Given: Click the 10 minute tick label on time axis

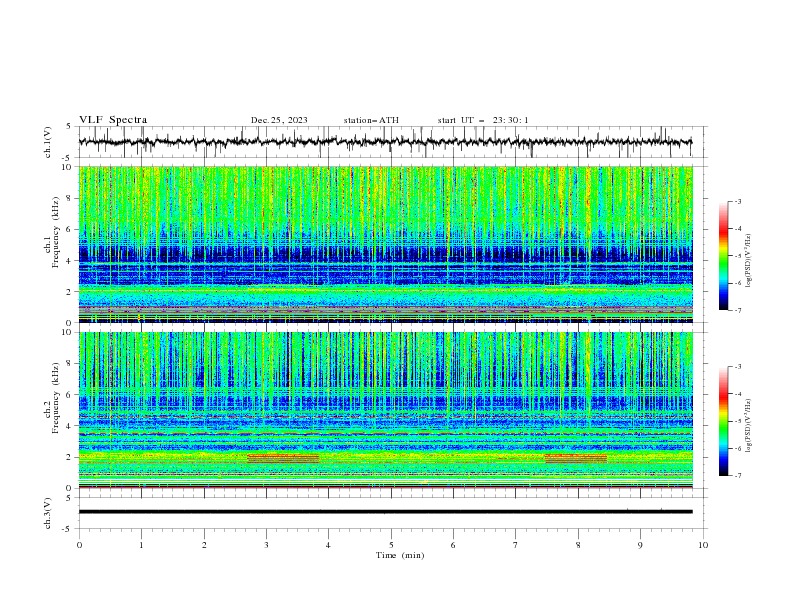Looking at the screenshot, I should [703, 545].
